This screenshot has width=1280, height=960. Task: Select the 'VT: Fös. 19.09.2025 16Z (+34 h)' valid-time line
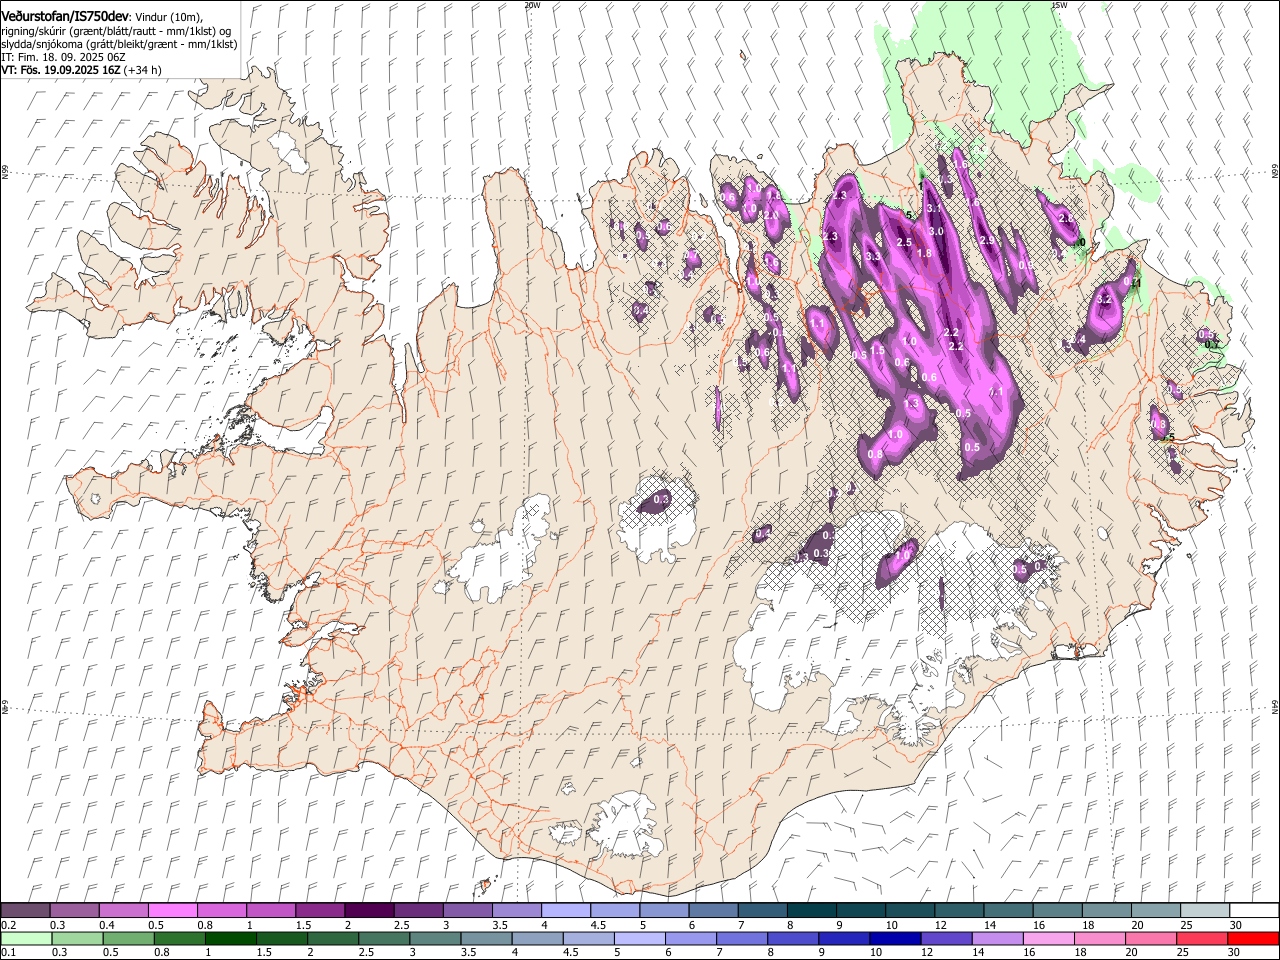81,70
